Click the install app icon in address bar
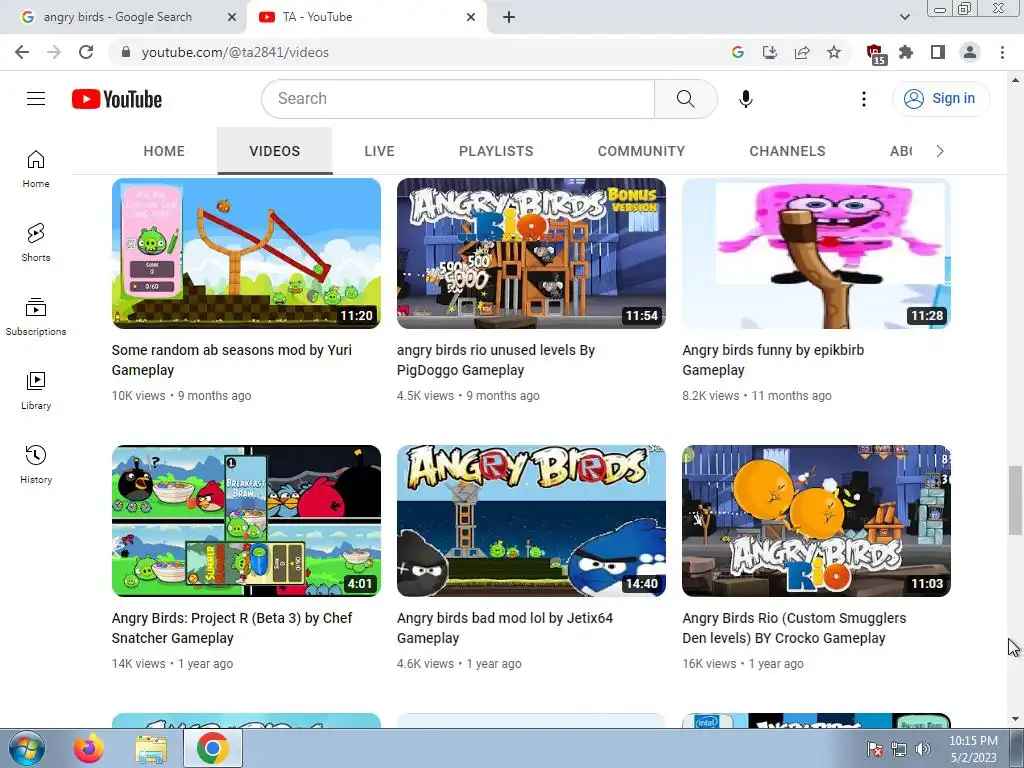 coord(770,52)
